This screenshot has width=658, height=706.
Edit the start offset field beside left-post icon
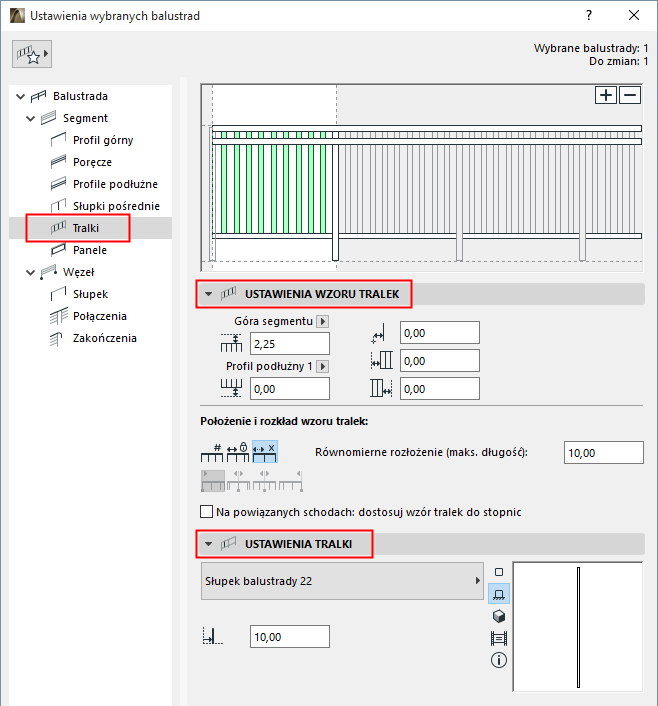coord(440,361)
